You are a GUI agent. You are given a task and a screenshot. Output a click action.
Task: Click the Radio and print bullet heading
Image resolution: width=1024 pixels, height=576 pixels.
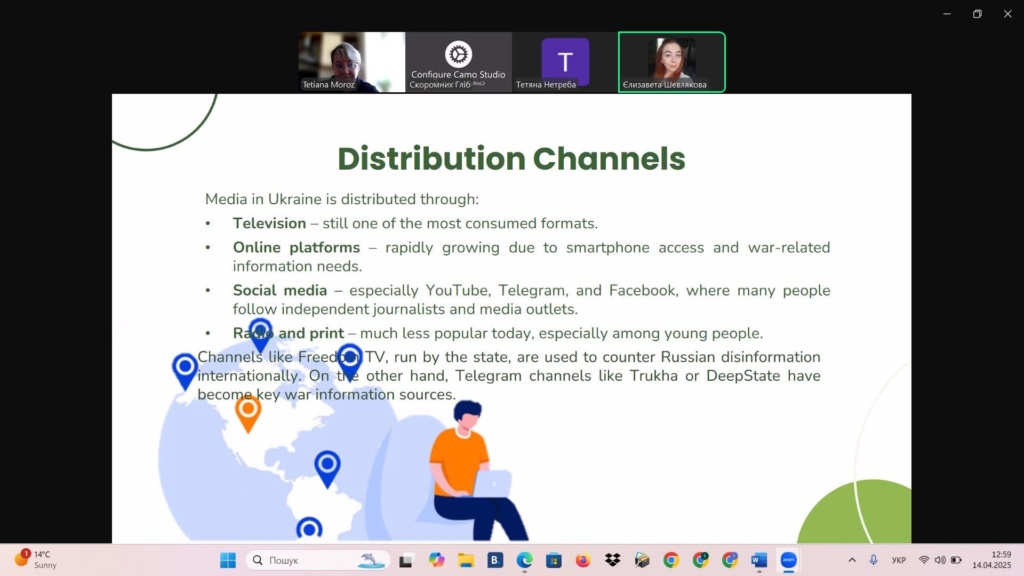288,333
